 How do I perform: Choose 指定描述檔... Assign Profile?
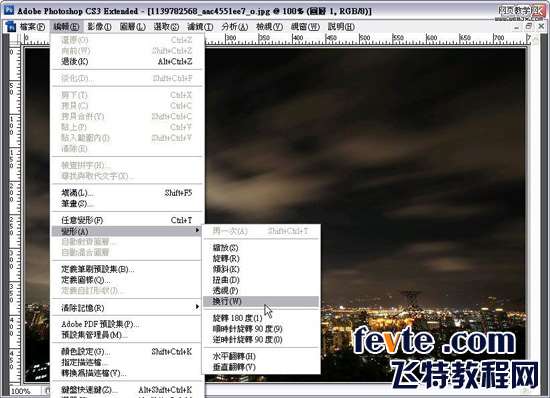(x=127, y=362)
